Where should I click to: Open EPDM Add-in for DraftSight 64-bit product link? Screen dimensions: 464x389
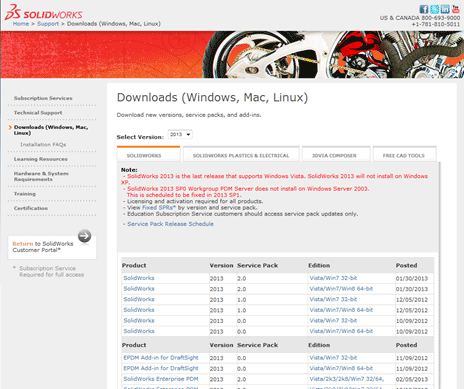tap(161, 368)
